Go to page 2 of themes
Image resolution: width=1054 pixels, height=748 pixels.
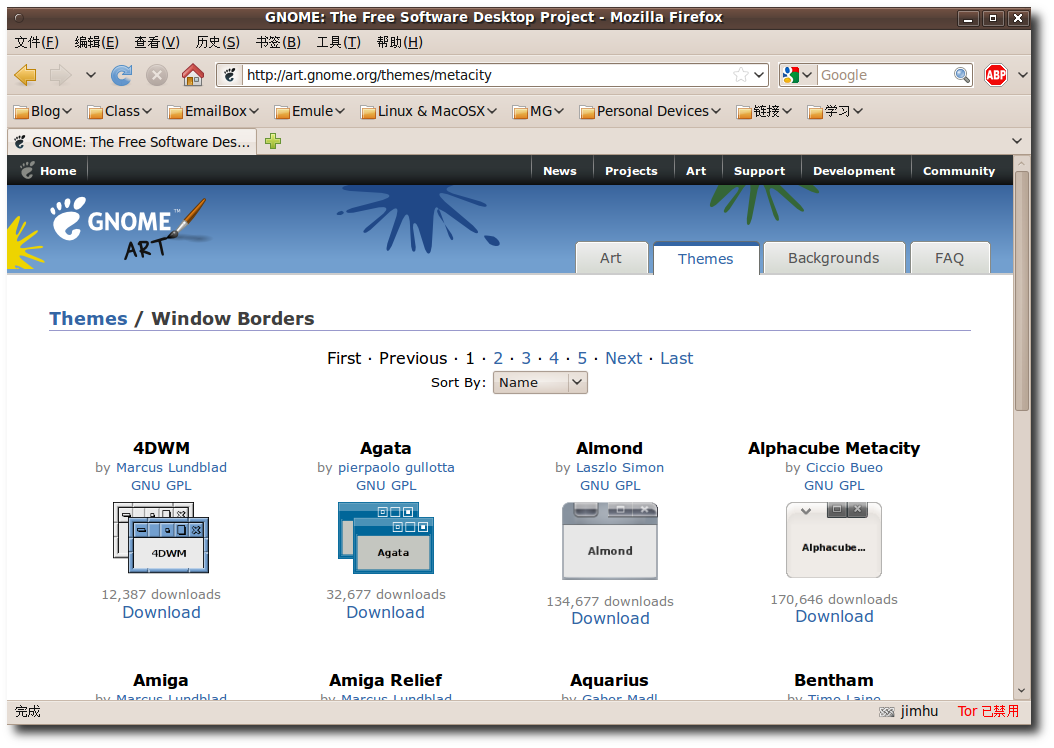point(498,358)
